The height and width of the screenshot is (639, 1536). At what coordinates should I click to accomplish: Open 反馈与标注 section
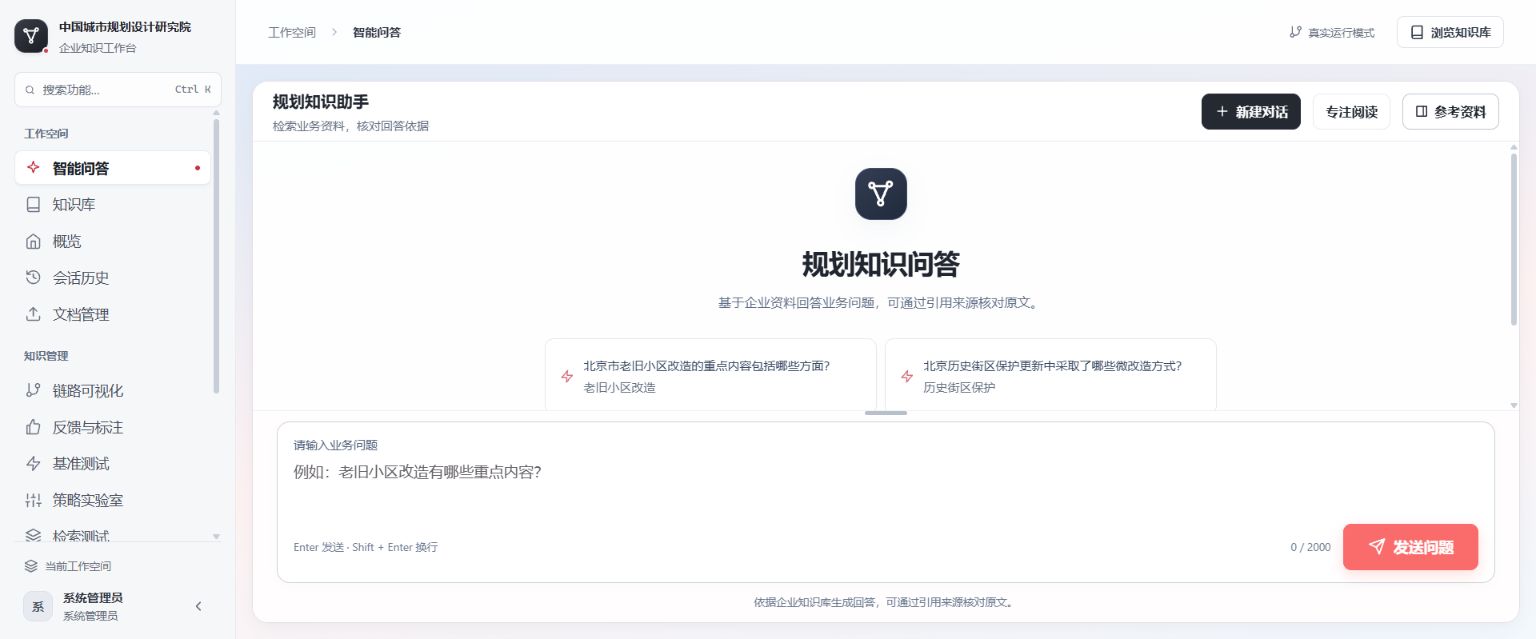pyautogui.click(x=113, y=427)
